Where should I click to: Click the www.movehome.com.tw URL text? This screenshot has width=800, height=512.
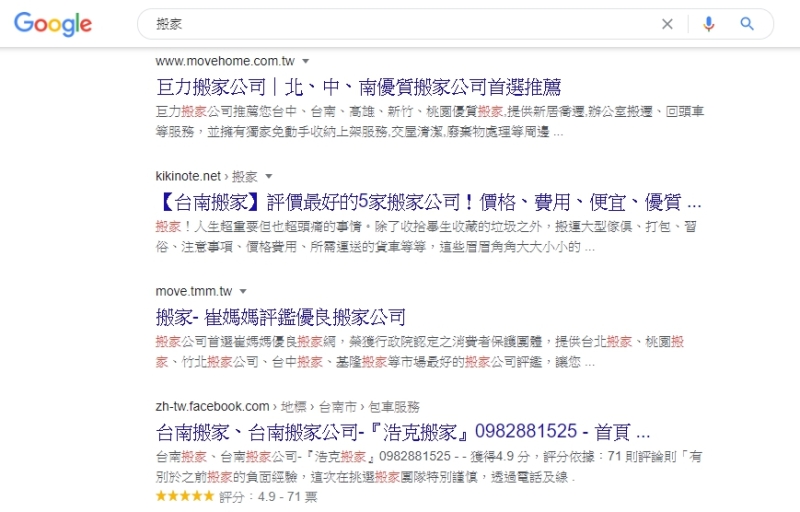click(x=225, y=61)
